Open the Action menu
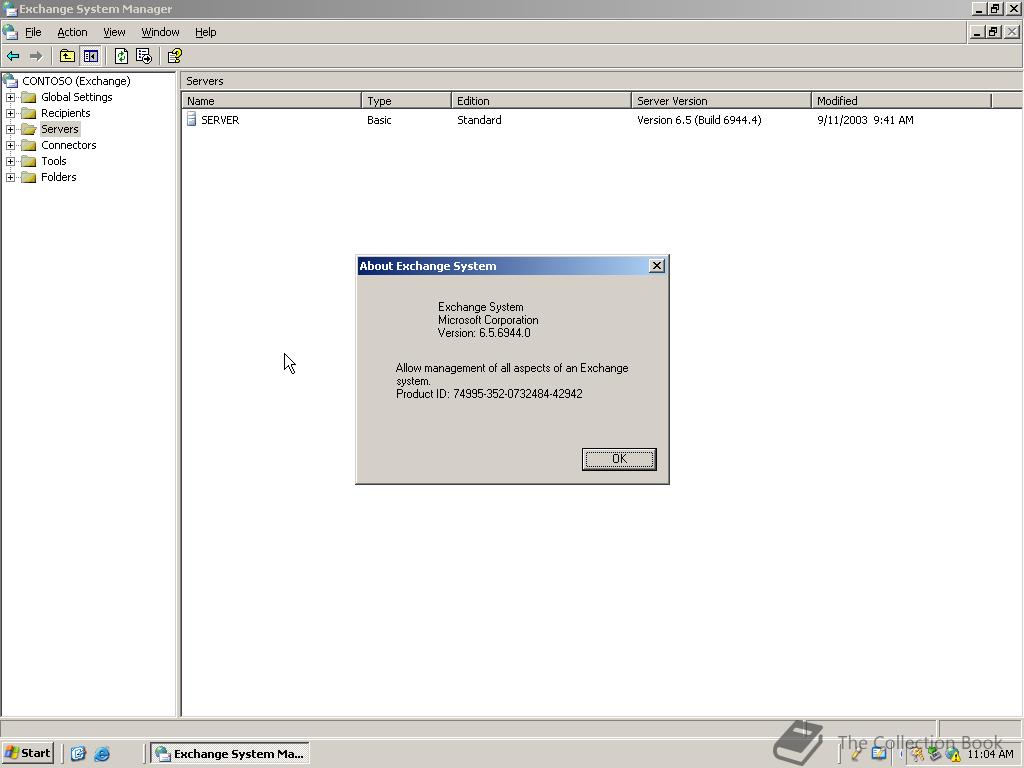This screenshot has width=1024, height=768. [72, 32]
